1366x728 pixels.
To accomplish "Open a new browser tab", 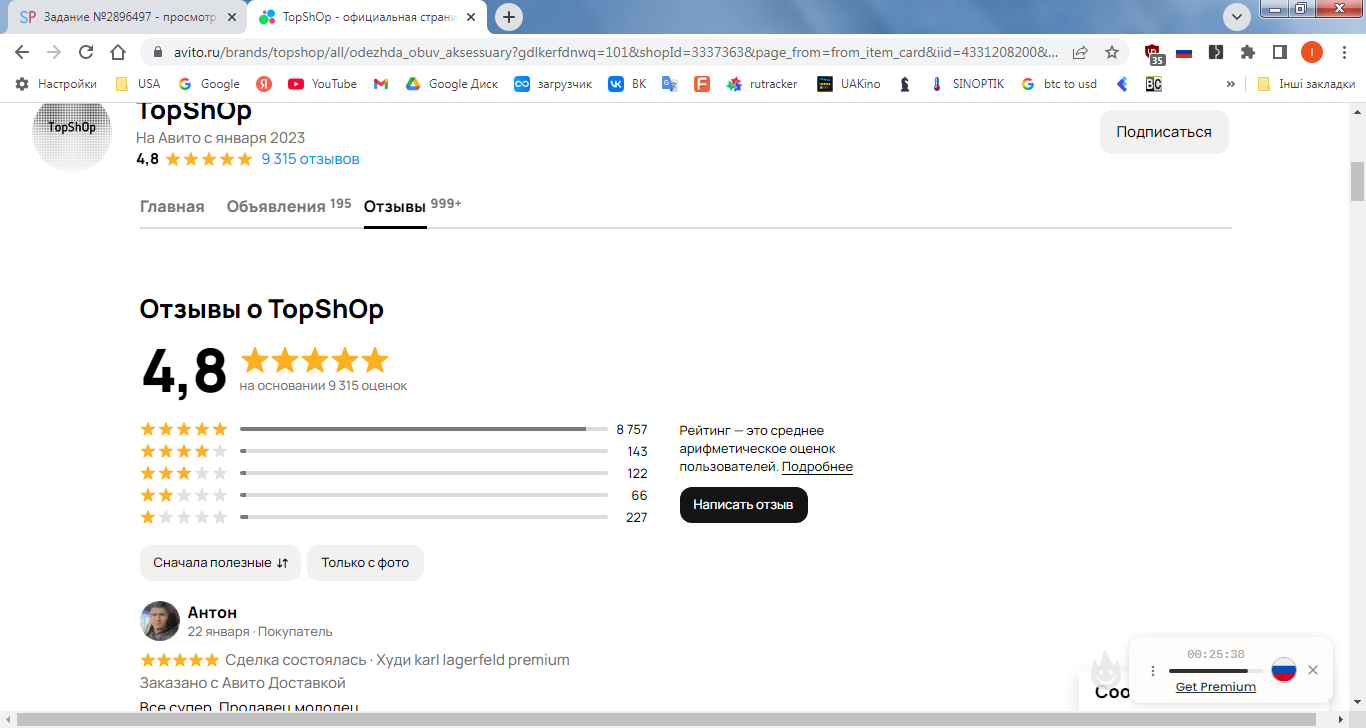I will tap(509, 17).
